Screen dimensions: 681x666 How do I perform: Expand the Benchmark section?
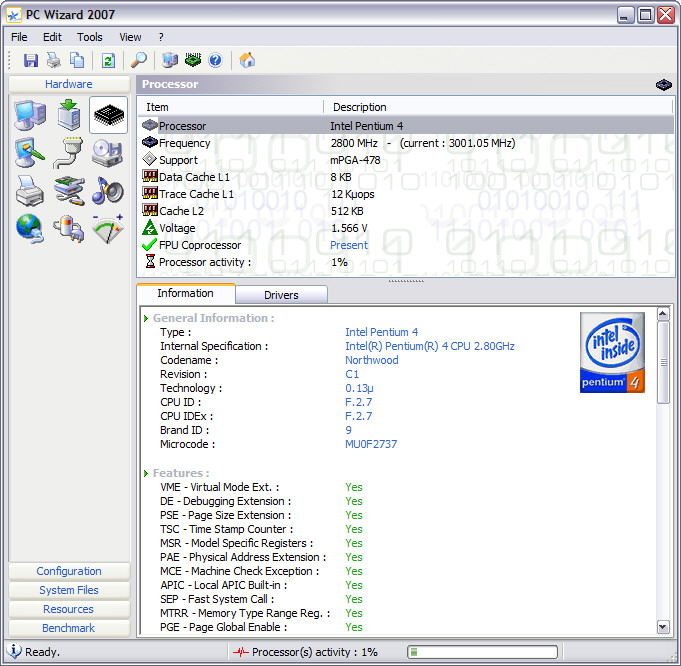(x=69, y=628)
